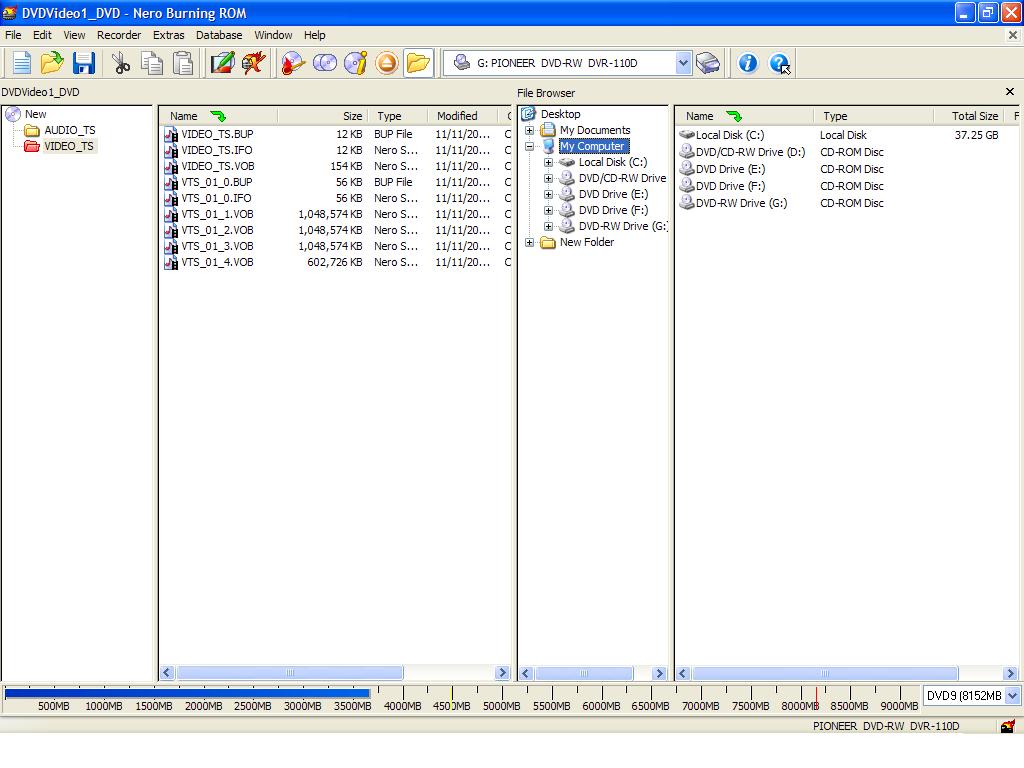The image size is (1024, 768).
Task: Open the Recorder menu
Action: (119, 35)
